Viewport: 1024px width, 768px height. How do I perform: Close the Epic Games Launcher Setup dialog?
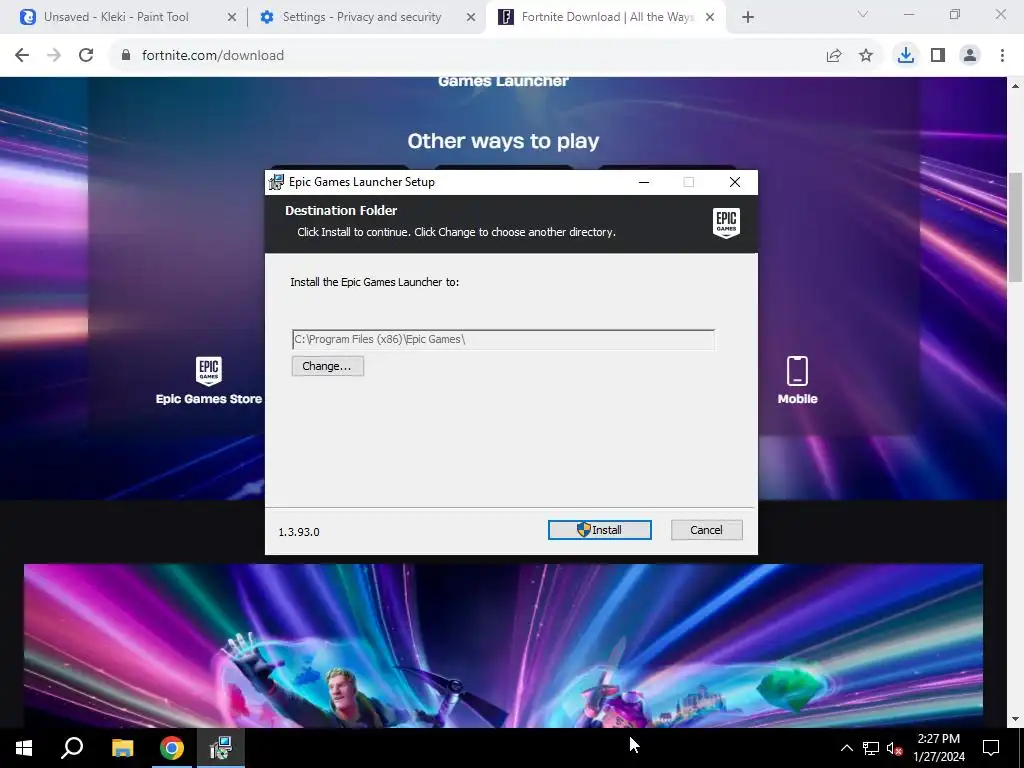735,182
